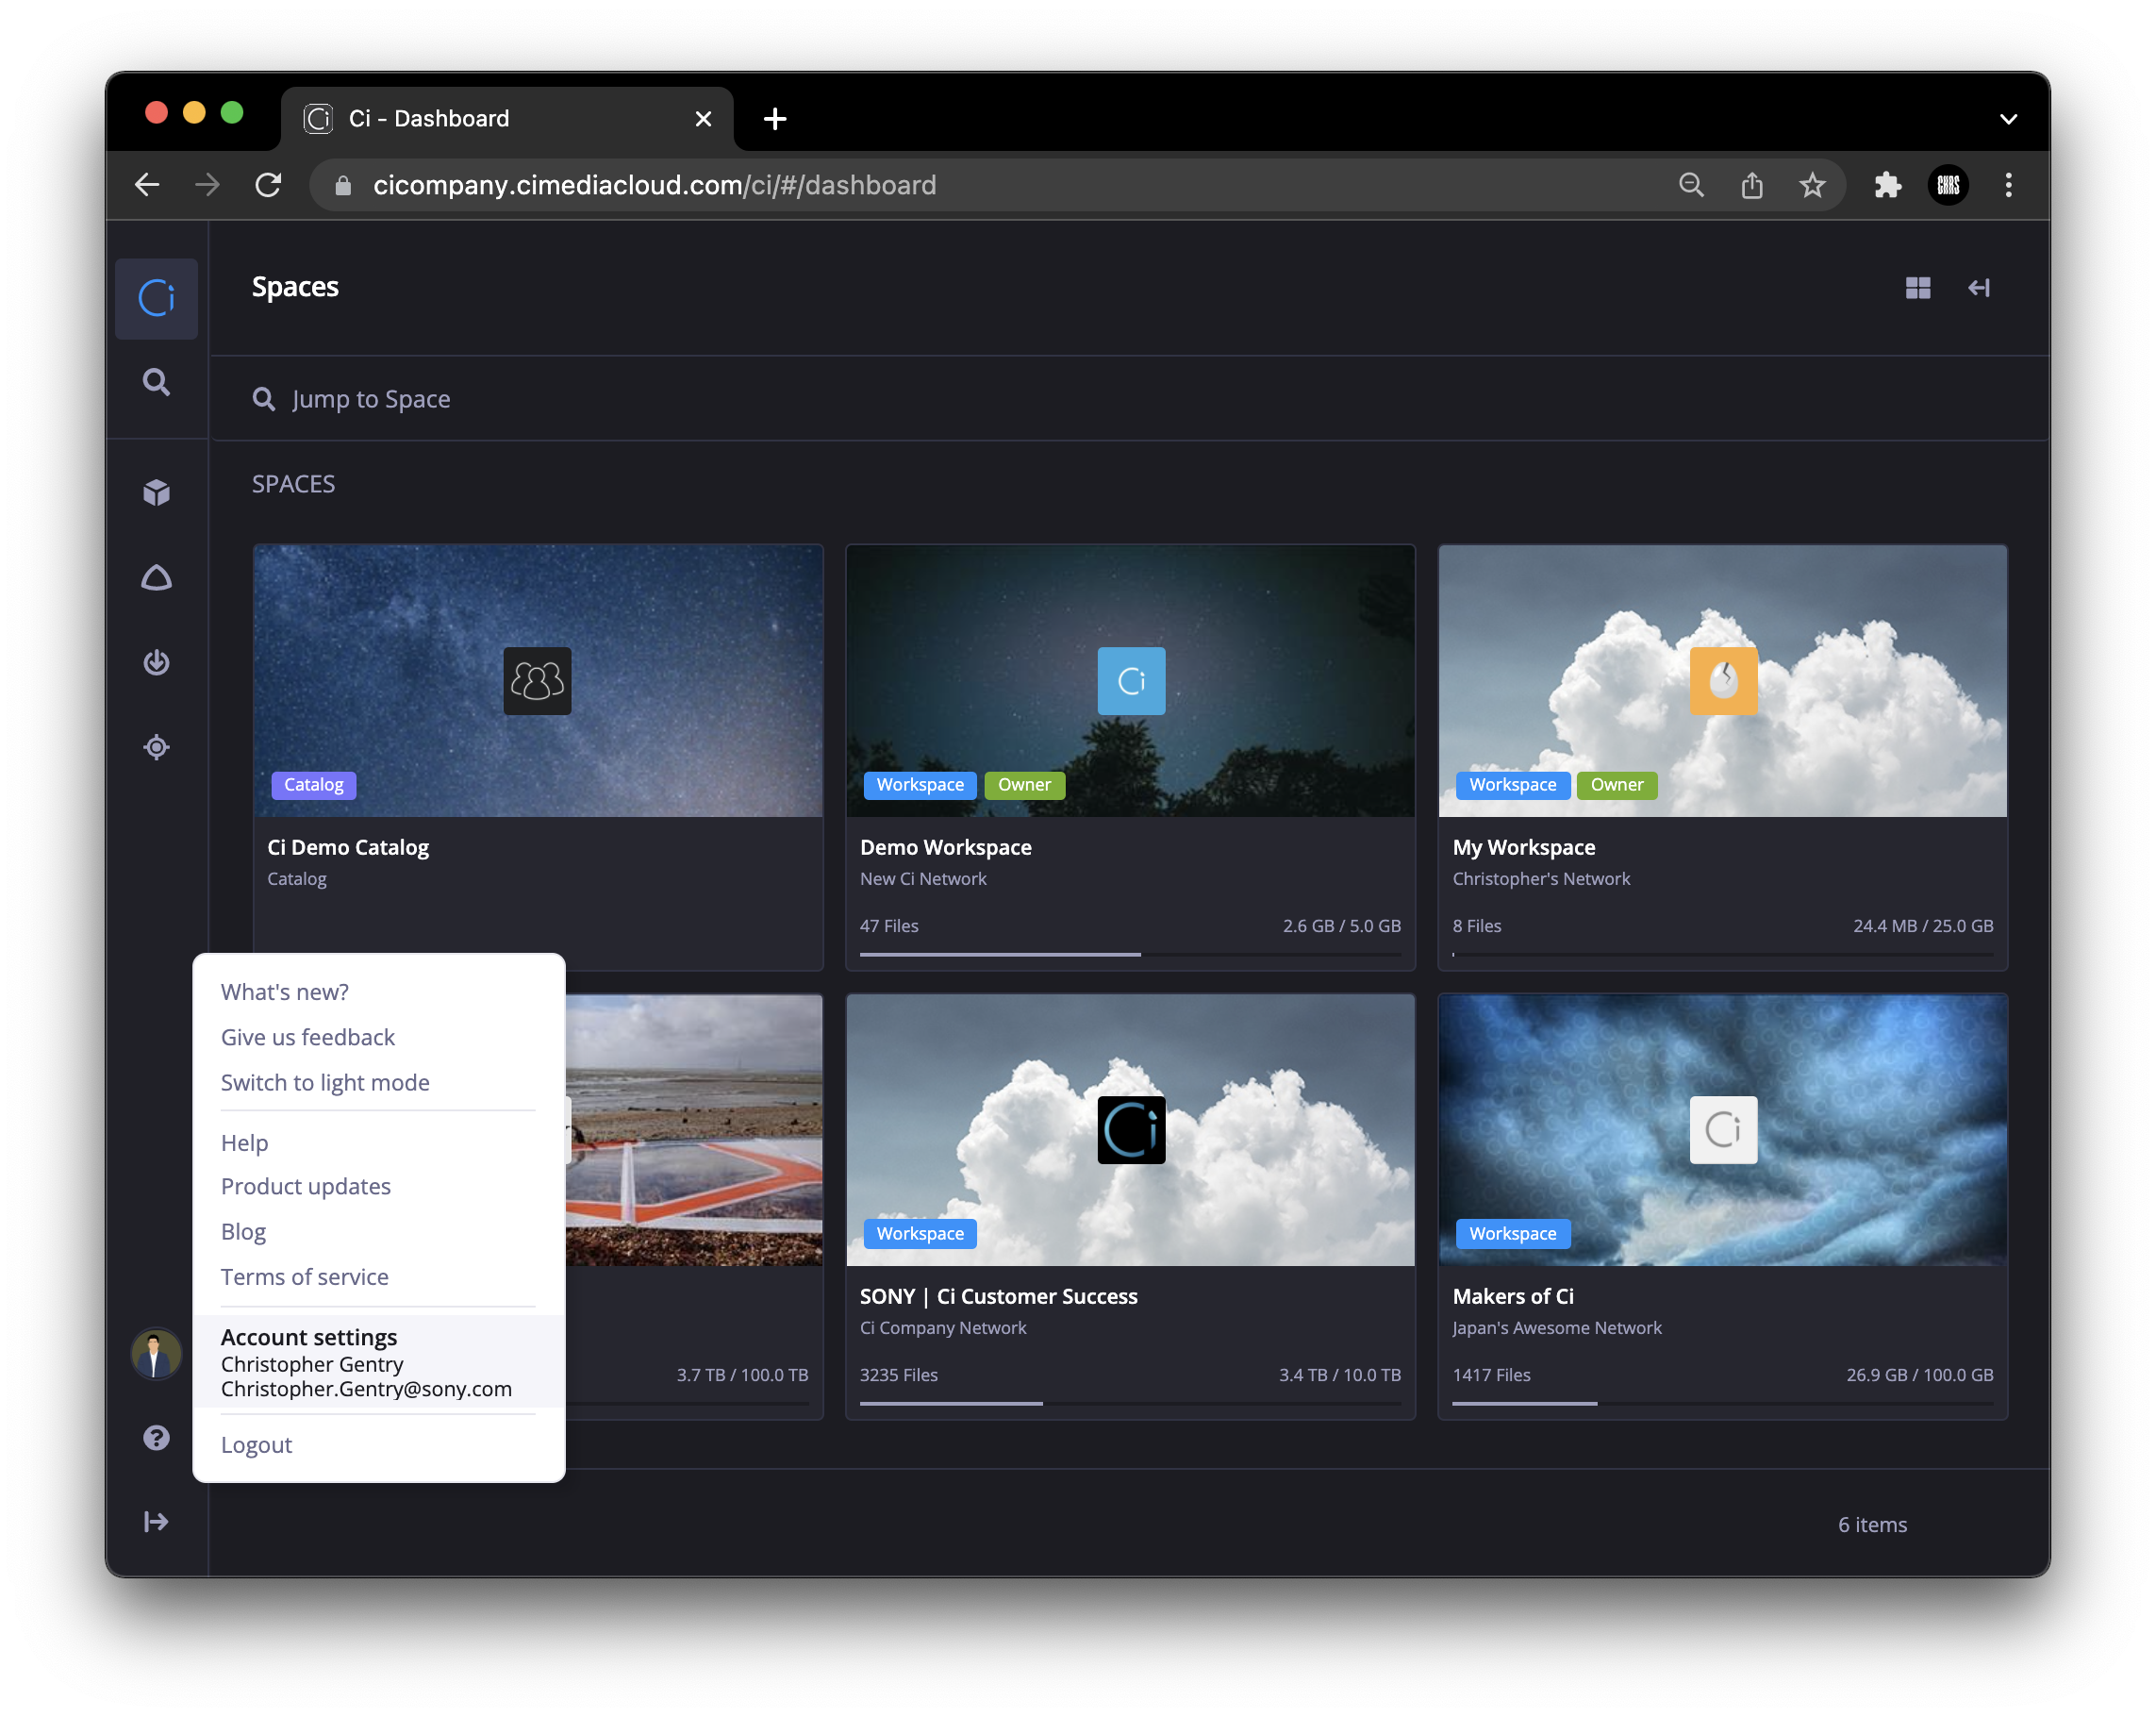Open Terms of service menu item
Viewport: 2156px width, 1717px height.
(x=304, y=1277)
